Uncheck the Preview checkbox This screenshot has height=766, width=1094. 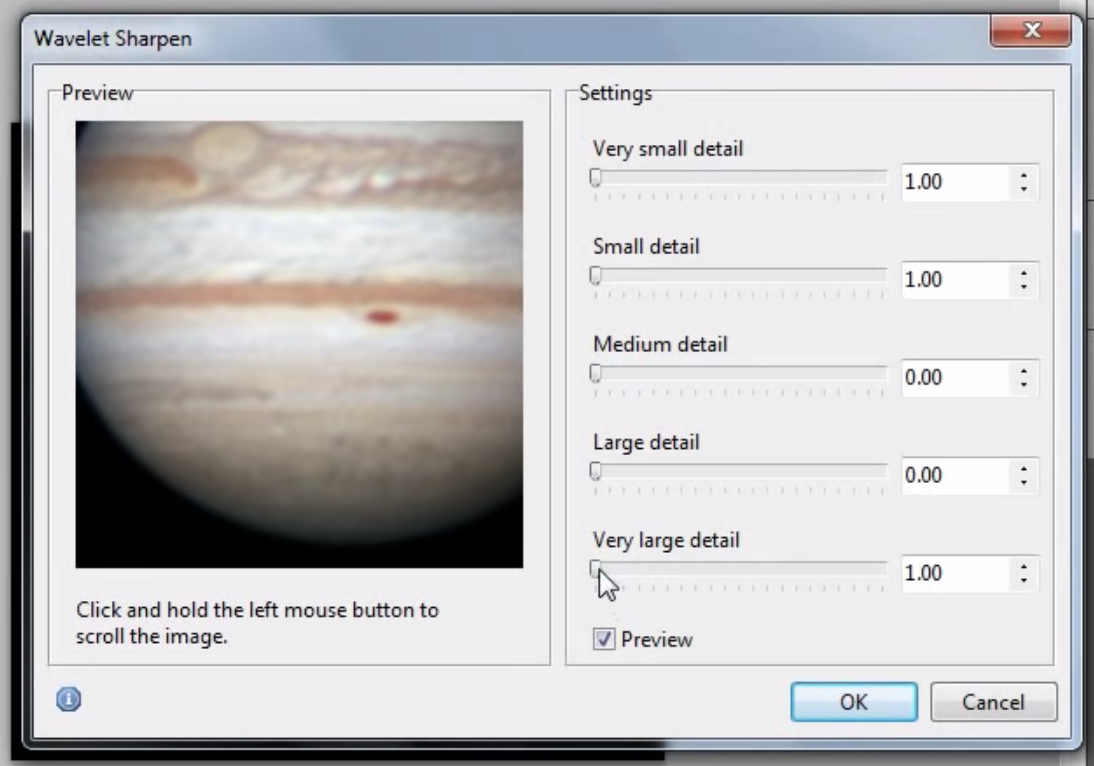604,639
